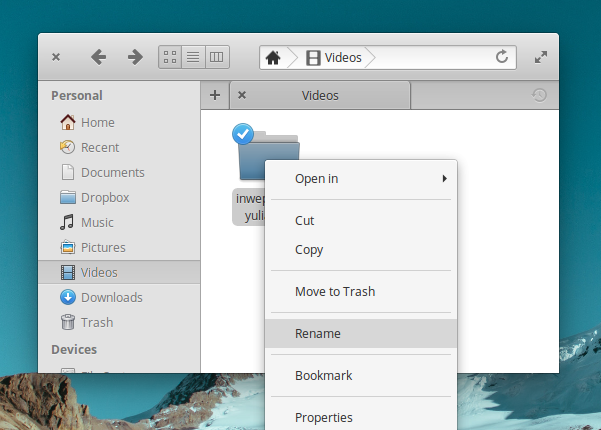Open Downloads in the sidebar
This screenshot has width=601, height=430.
111,297
